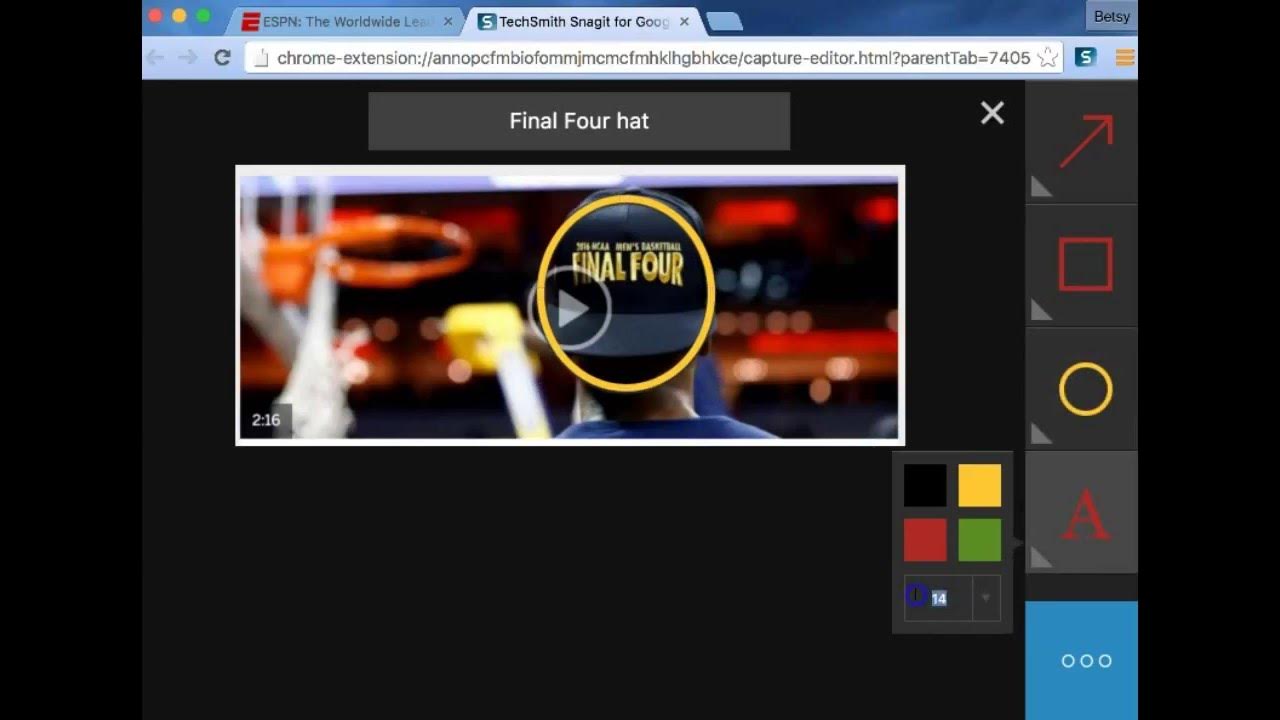
Task: Pick the red color swatch
Action: (x=925, y=540)
